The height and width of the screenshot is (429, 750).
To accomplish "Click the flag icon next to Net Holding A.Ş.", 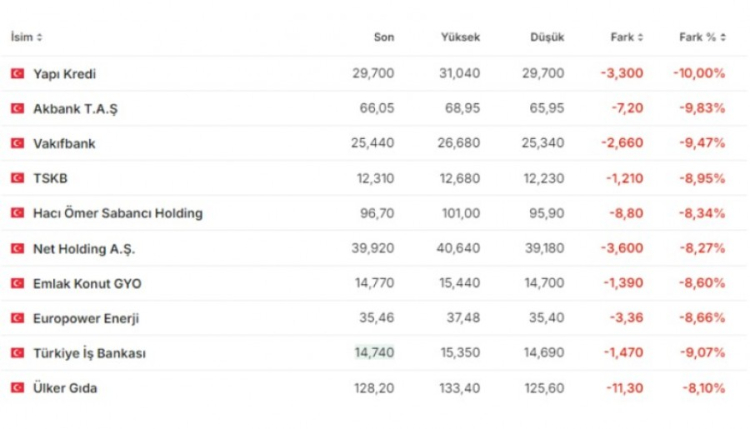I will pyautogui.click(x=17, y=248).
